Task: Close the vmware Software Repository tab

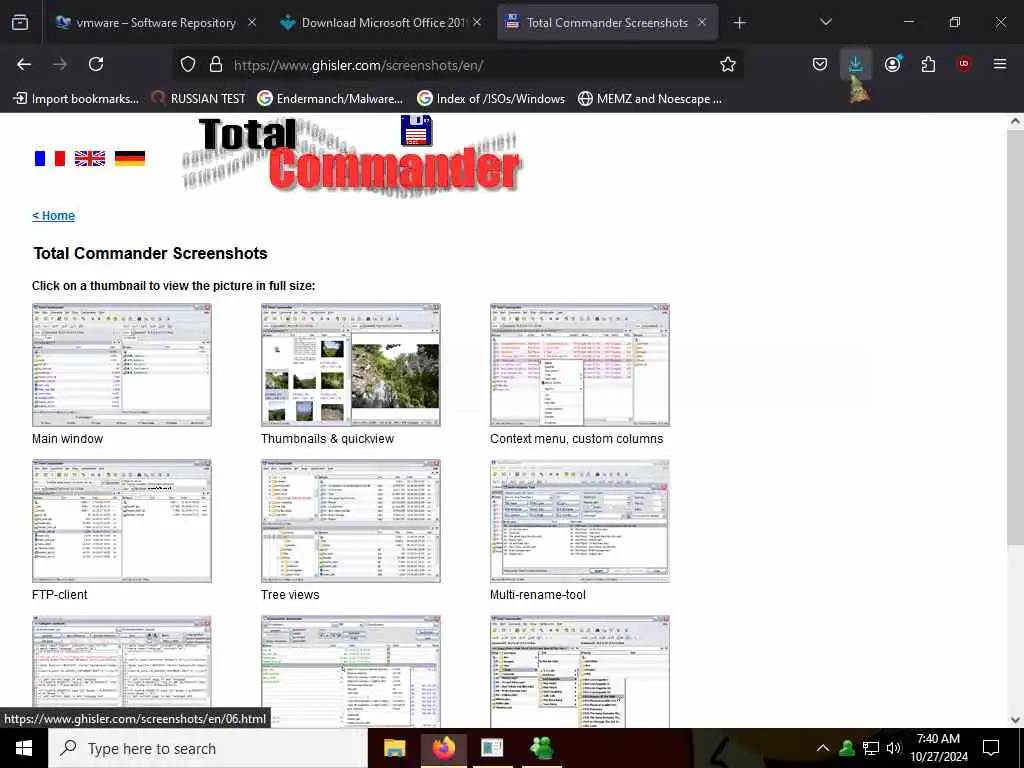Action: point(252,22)
